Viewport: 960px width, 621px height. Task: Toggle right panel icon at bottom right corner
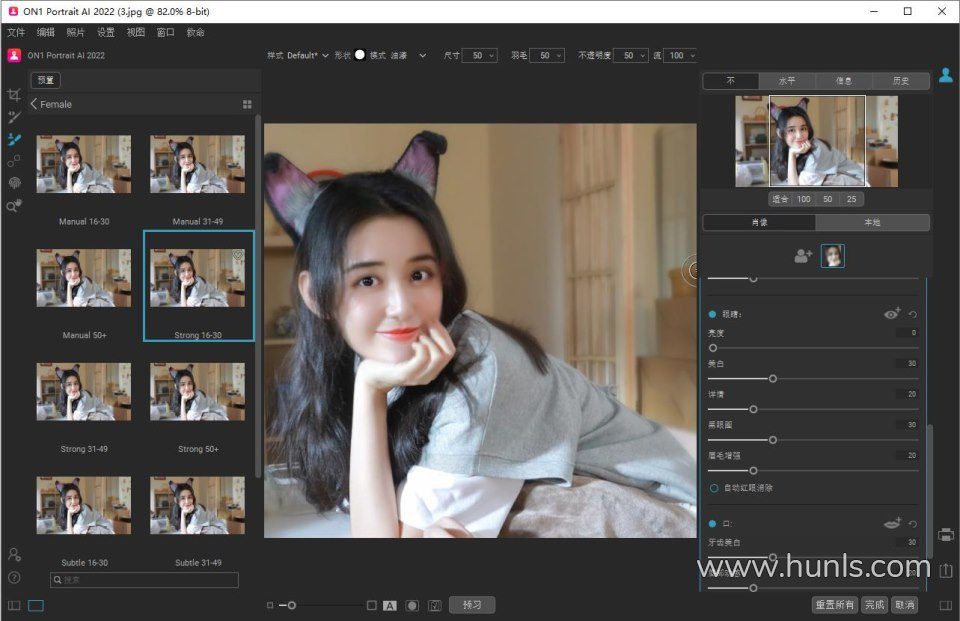(x=946, y=605)
